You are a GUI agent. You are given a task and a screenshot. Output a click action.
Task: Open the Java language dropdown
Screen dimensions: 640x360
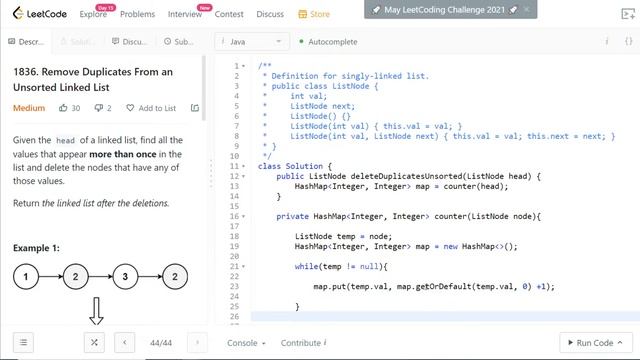point(251,42)
